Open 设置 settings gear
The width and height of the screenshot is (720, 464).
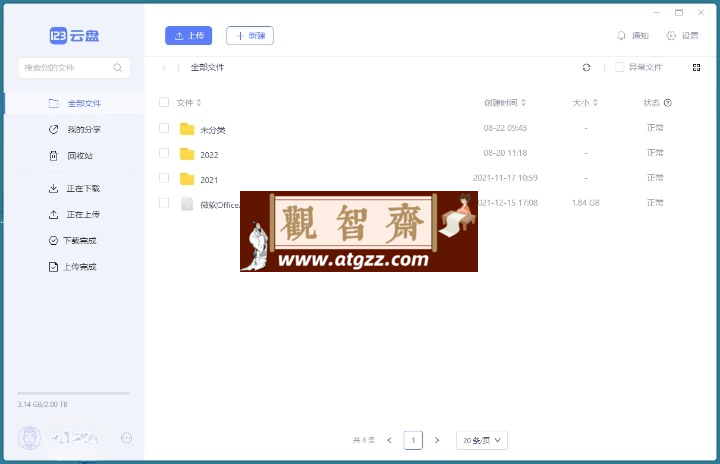coord(682,35)
